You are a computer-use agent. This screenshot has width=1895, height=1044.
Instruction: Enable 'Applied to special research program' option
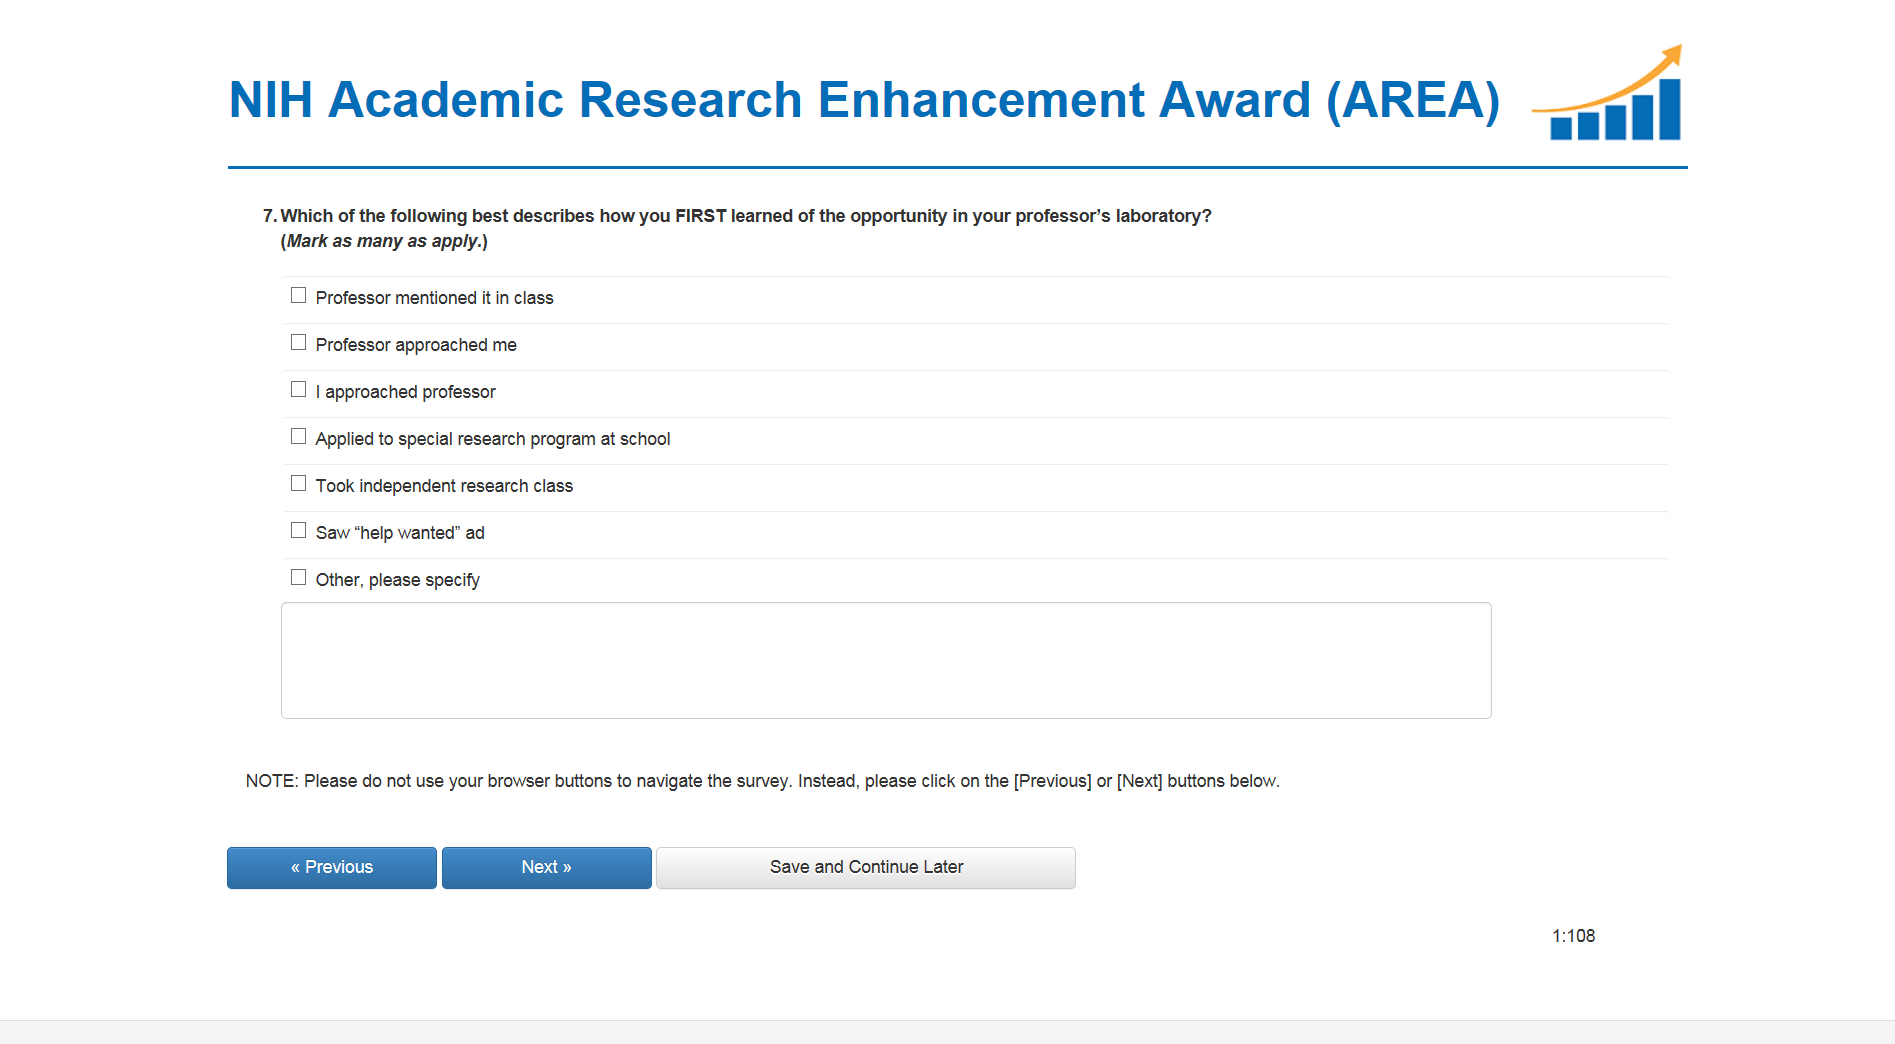point(298,436)
